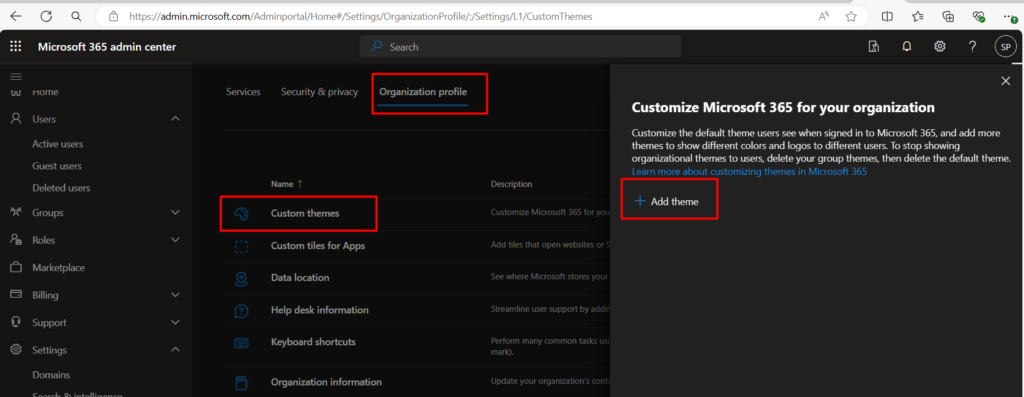1024x397 pixels.
Task: Click the Custom tiles for Apps icon
Action: [x=242, y=246]
